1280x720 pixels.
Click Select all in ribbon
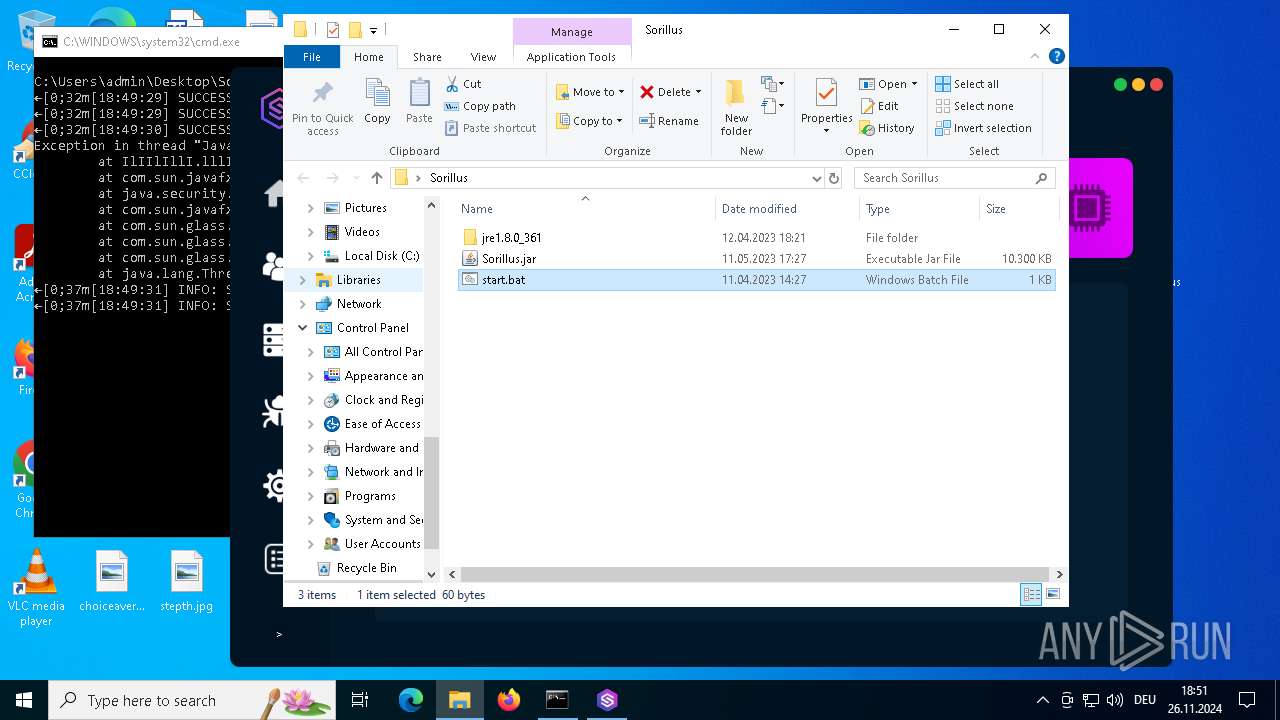click(x=967, y=84)
